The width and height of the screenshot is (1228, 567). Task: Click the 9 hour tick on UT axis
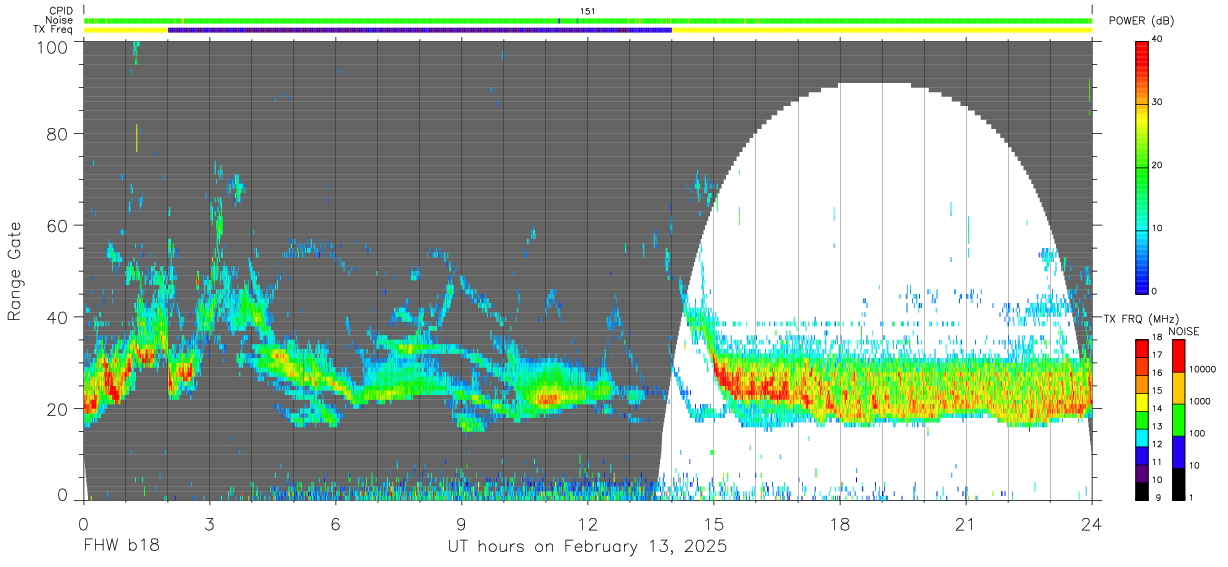(461, 523)
